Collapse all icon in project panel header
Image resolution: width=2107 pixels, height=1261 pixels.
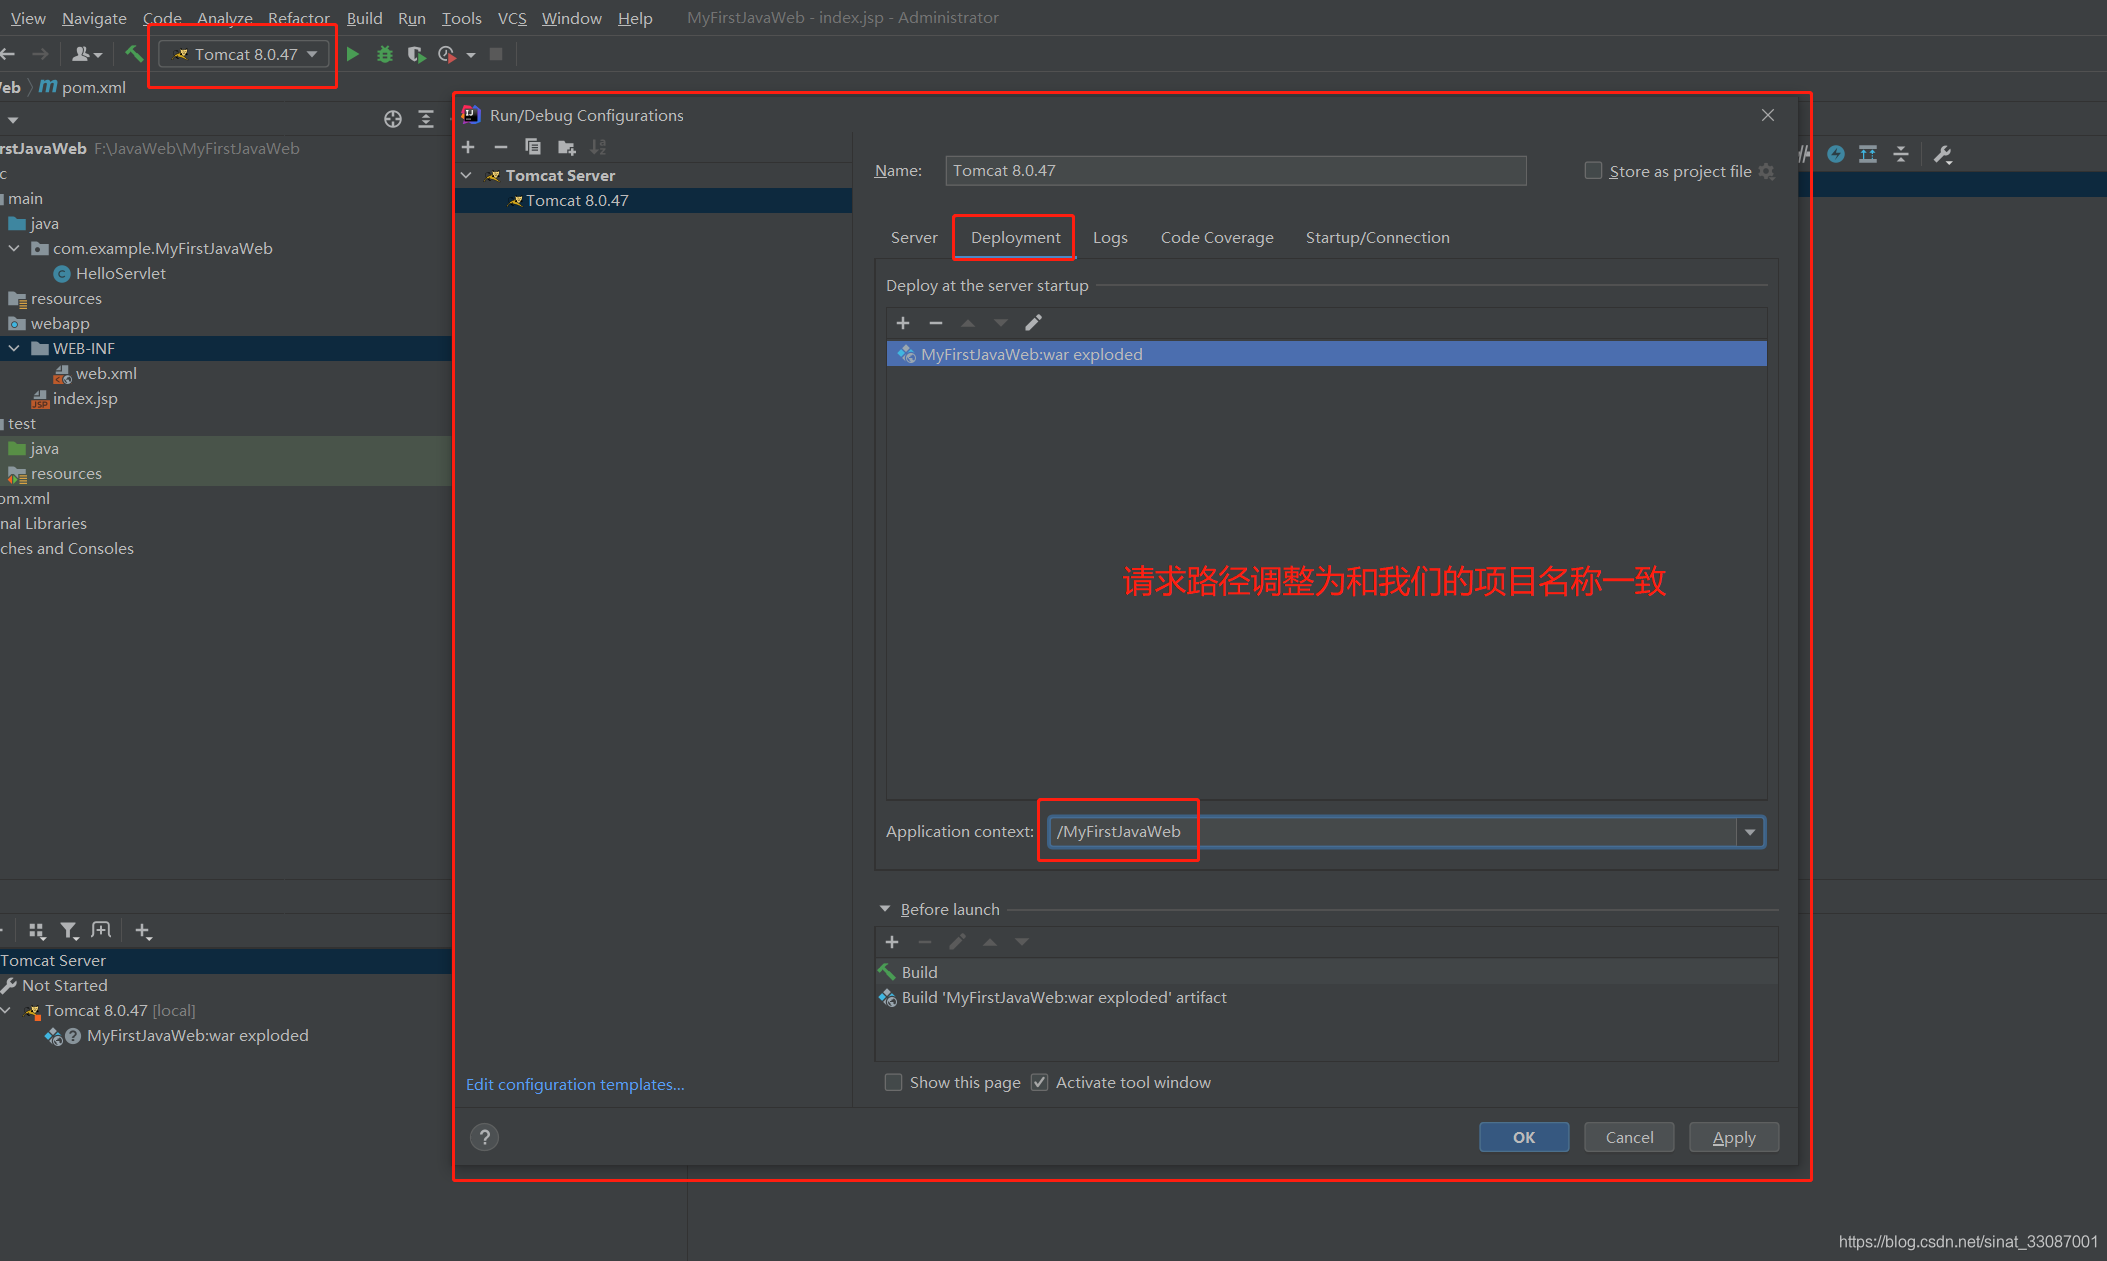tap(426, 119)
